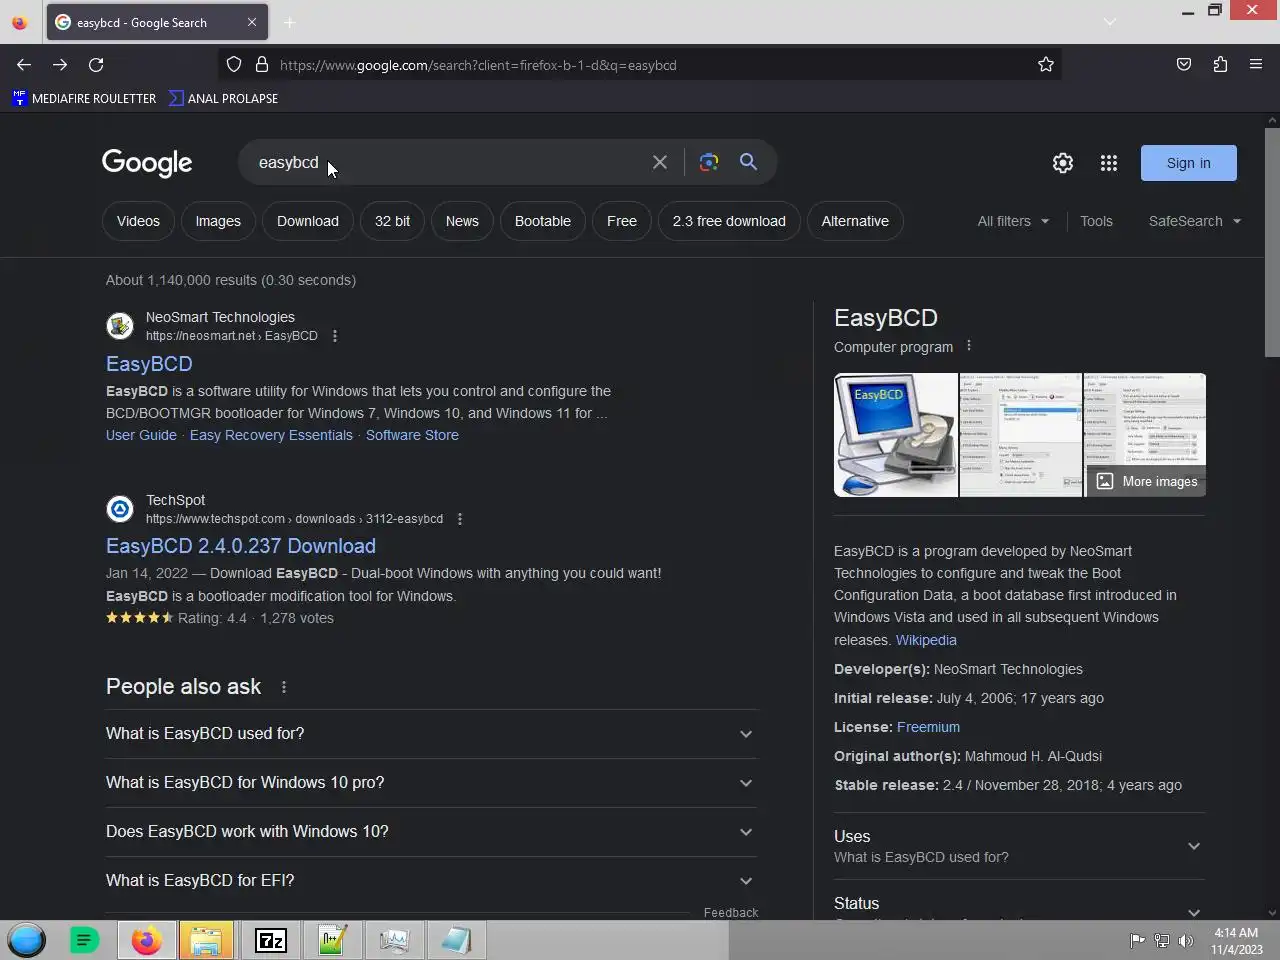Click the Google logo
Viewport: 1280px width, 960px height.
147,163
